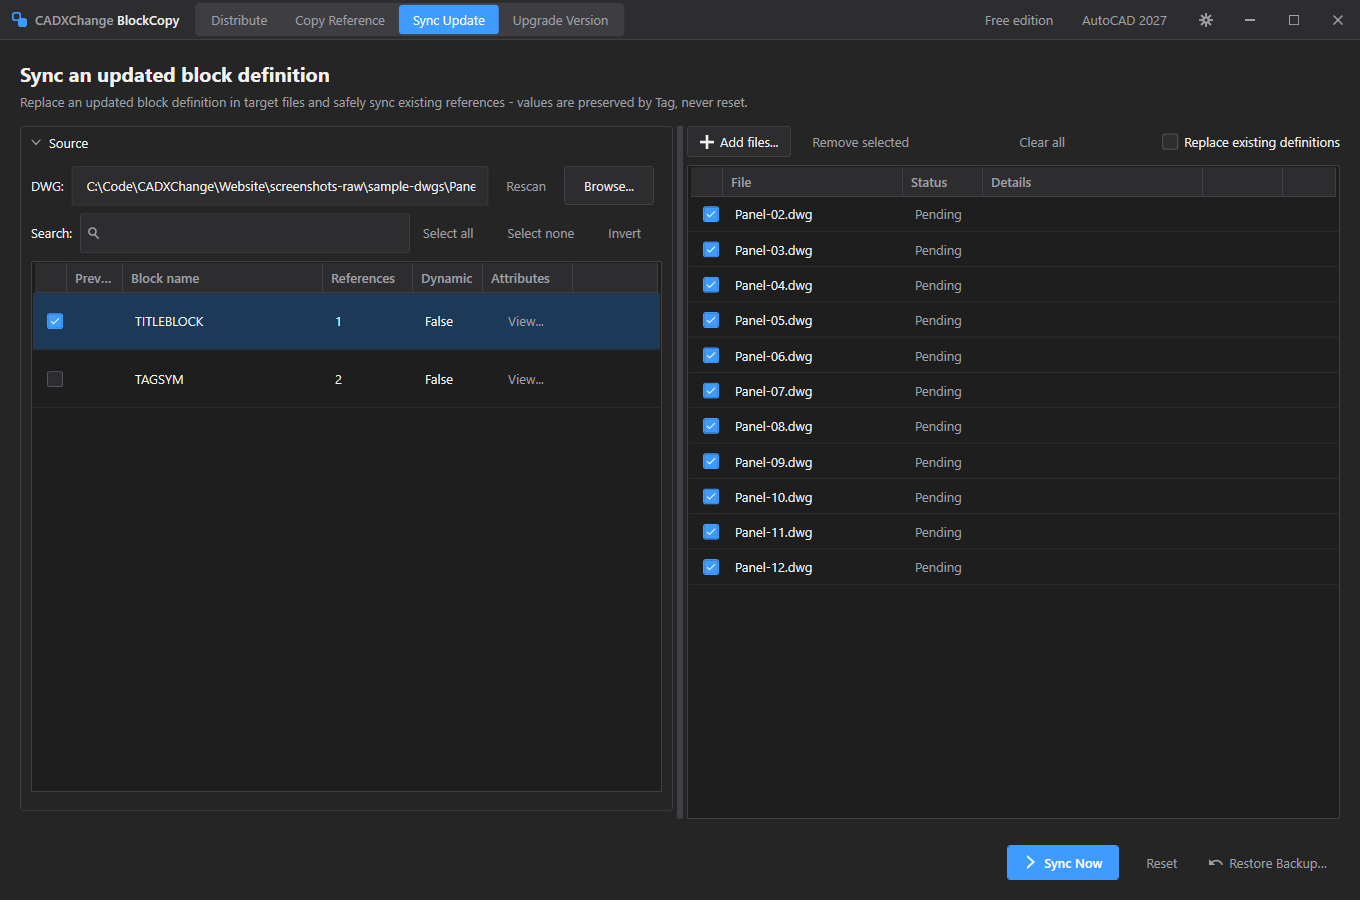This screenshot has height=900, width=1360.
Task: Uncheck Panel-03.dwg file checkbox
Action: pyautogui.click(x=711, y=250)
